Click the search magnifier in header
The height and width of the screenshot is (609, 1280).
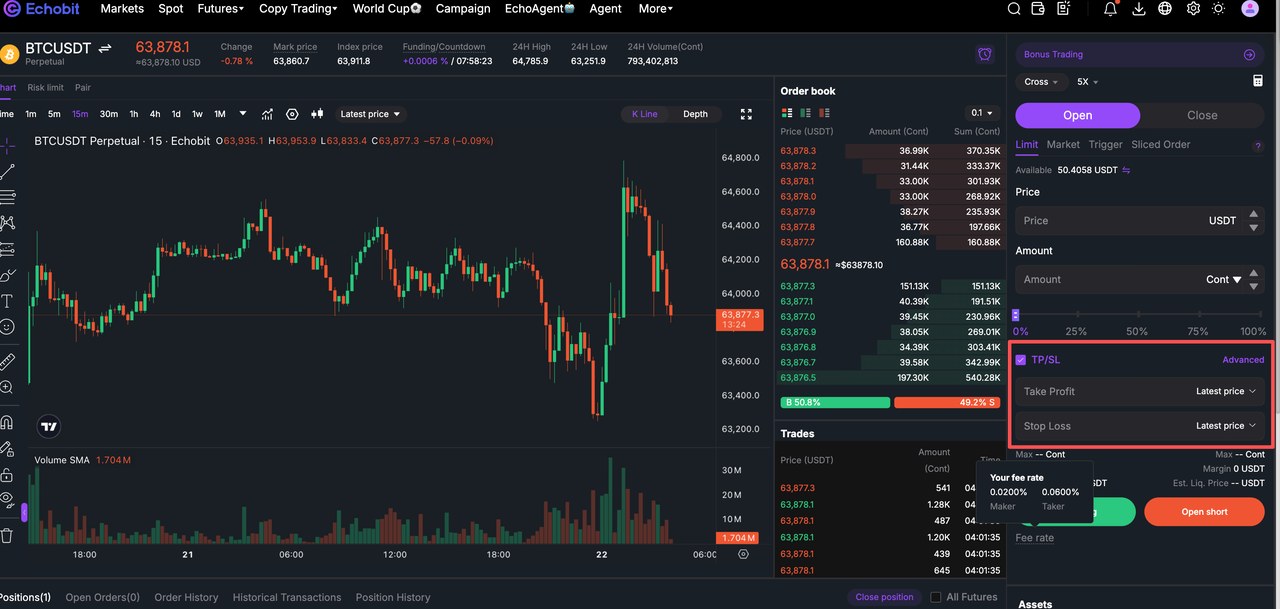tap(1014, 9)
